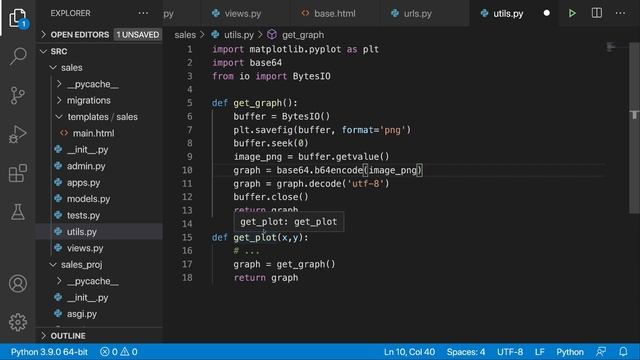This screenshot has width=640, height=360.
Task: Select Python 3.9.0 64-bit interpreter
Action: [49, 352]
